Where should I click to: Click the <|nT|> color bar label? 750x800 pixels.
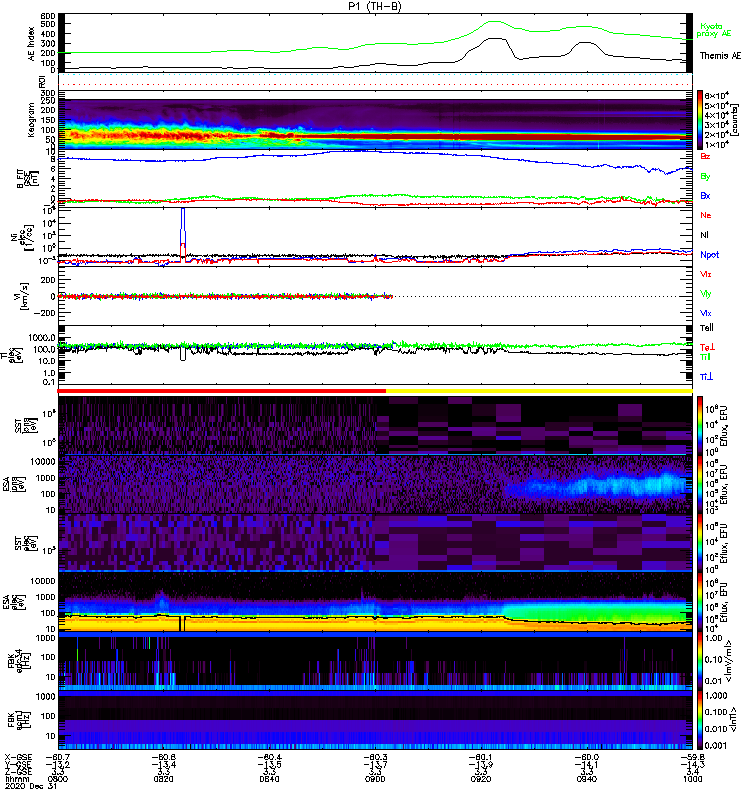tap(735, 719)
